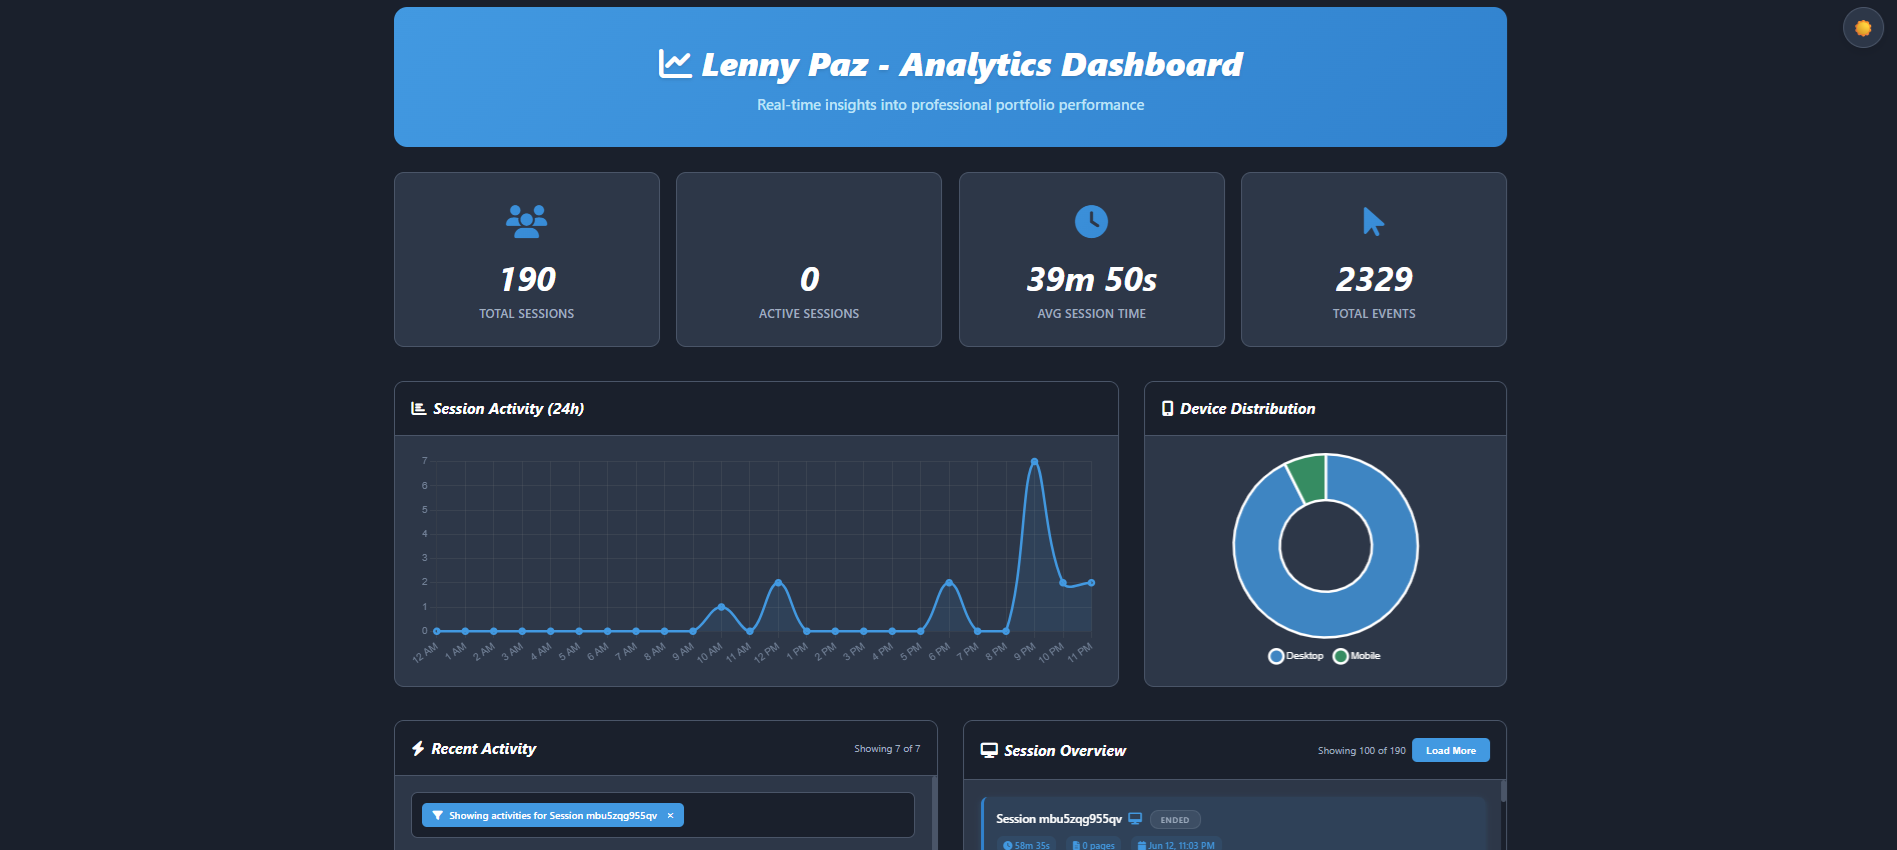The height and width of the screenshot is (850, 1897).
Task: Click the desktop device icon next to Session mbu5zqg955qv
Action: pos(1135,819)
